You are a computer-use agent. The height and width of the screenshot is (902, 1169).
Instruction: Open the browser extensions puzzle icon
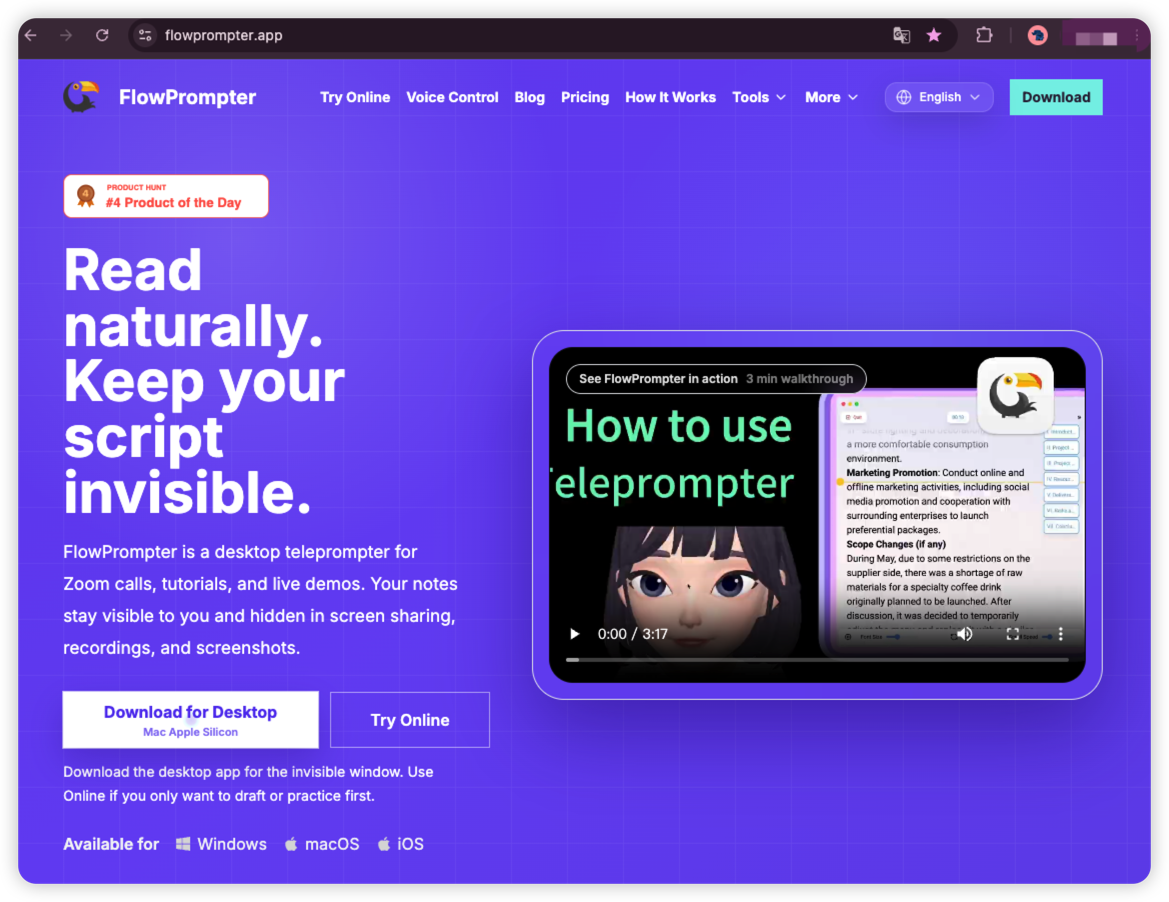tap(984, 35)
